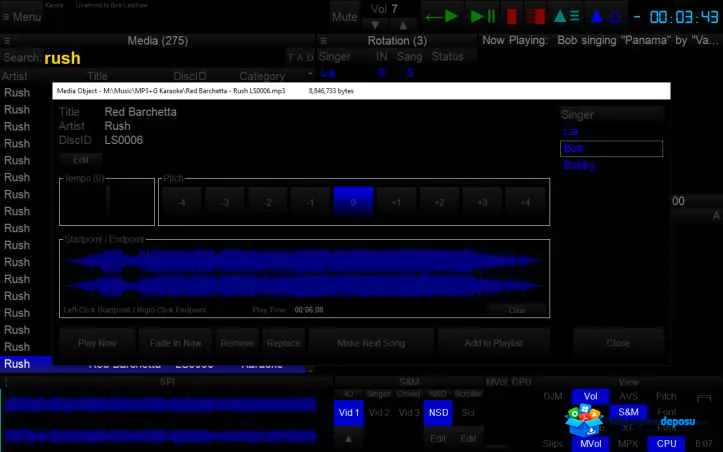Click the Mute button
The width and height of the screenshot is (723, 452).
(x=344, y=17)
